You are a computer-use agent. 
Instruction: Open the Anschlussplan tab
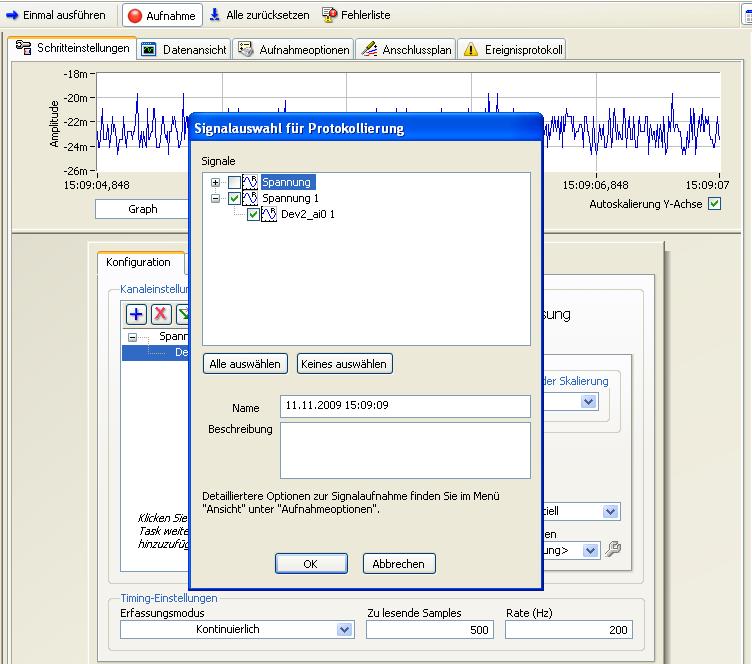406,50
